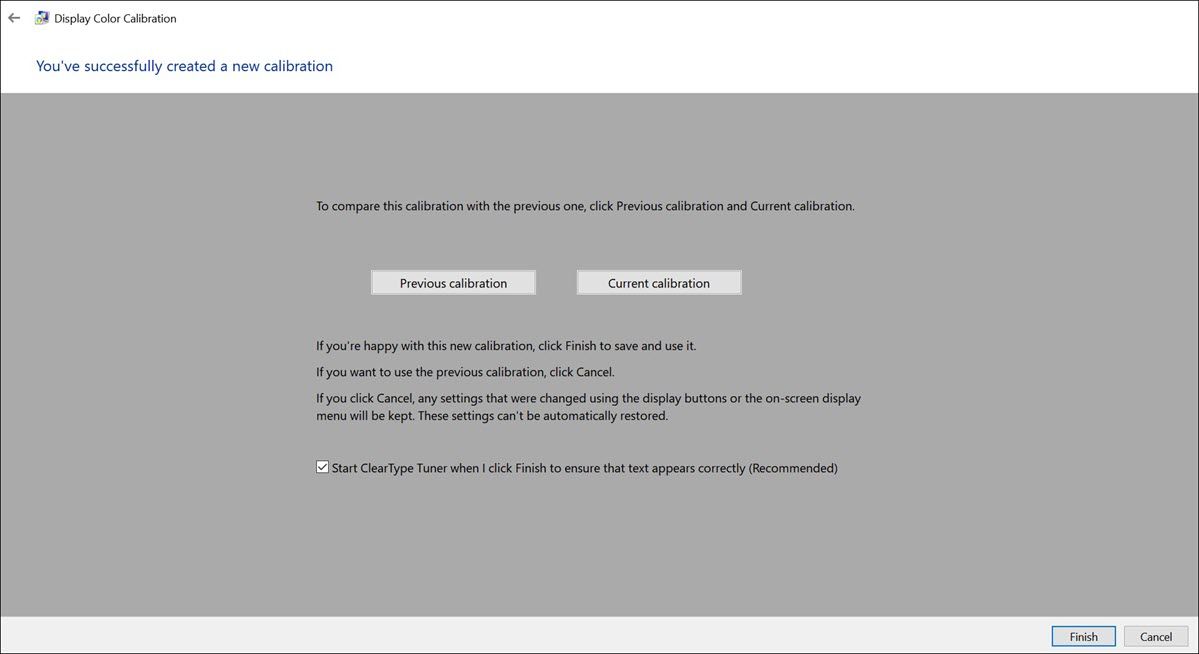The height and width of the screenshot is (654, 1199).
Task: Toggle the ClearType Tuner recommendation checkbox
Action: click(322, 466)
